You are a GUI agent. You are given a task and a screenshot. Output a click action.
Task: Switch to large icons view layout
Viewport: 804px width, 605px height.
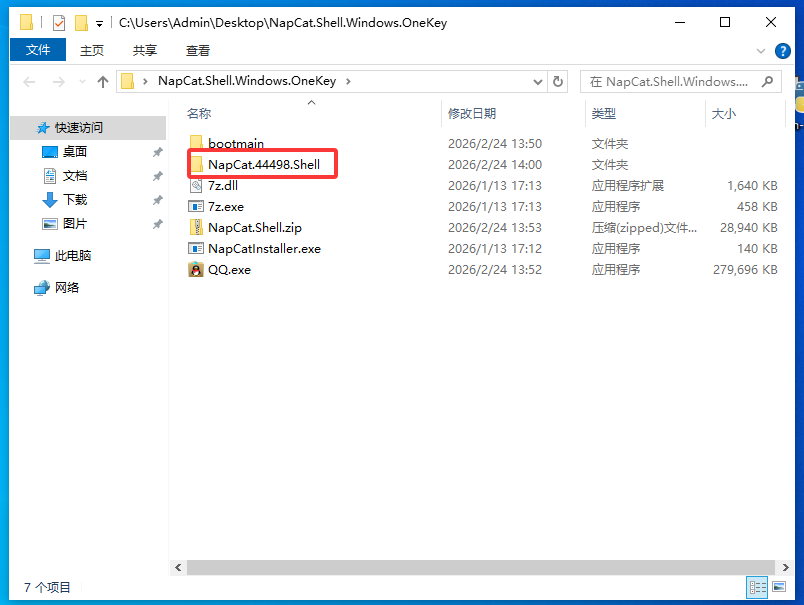(779, 587)
